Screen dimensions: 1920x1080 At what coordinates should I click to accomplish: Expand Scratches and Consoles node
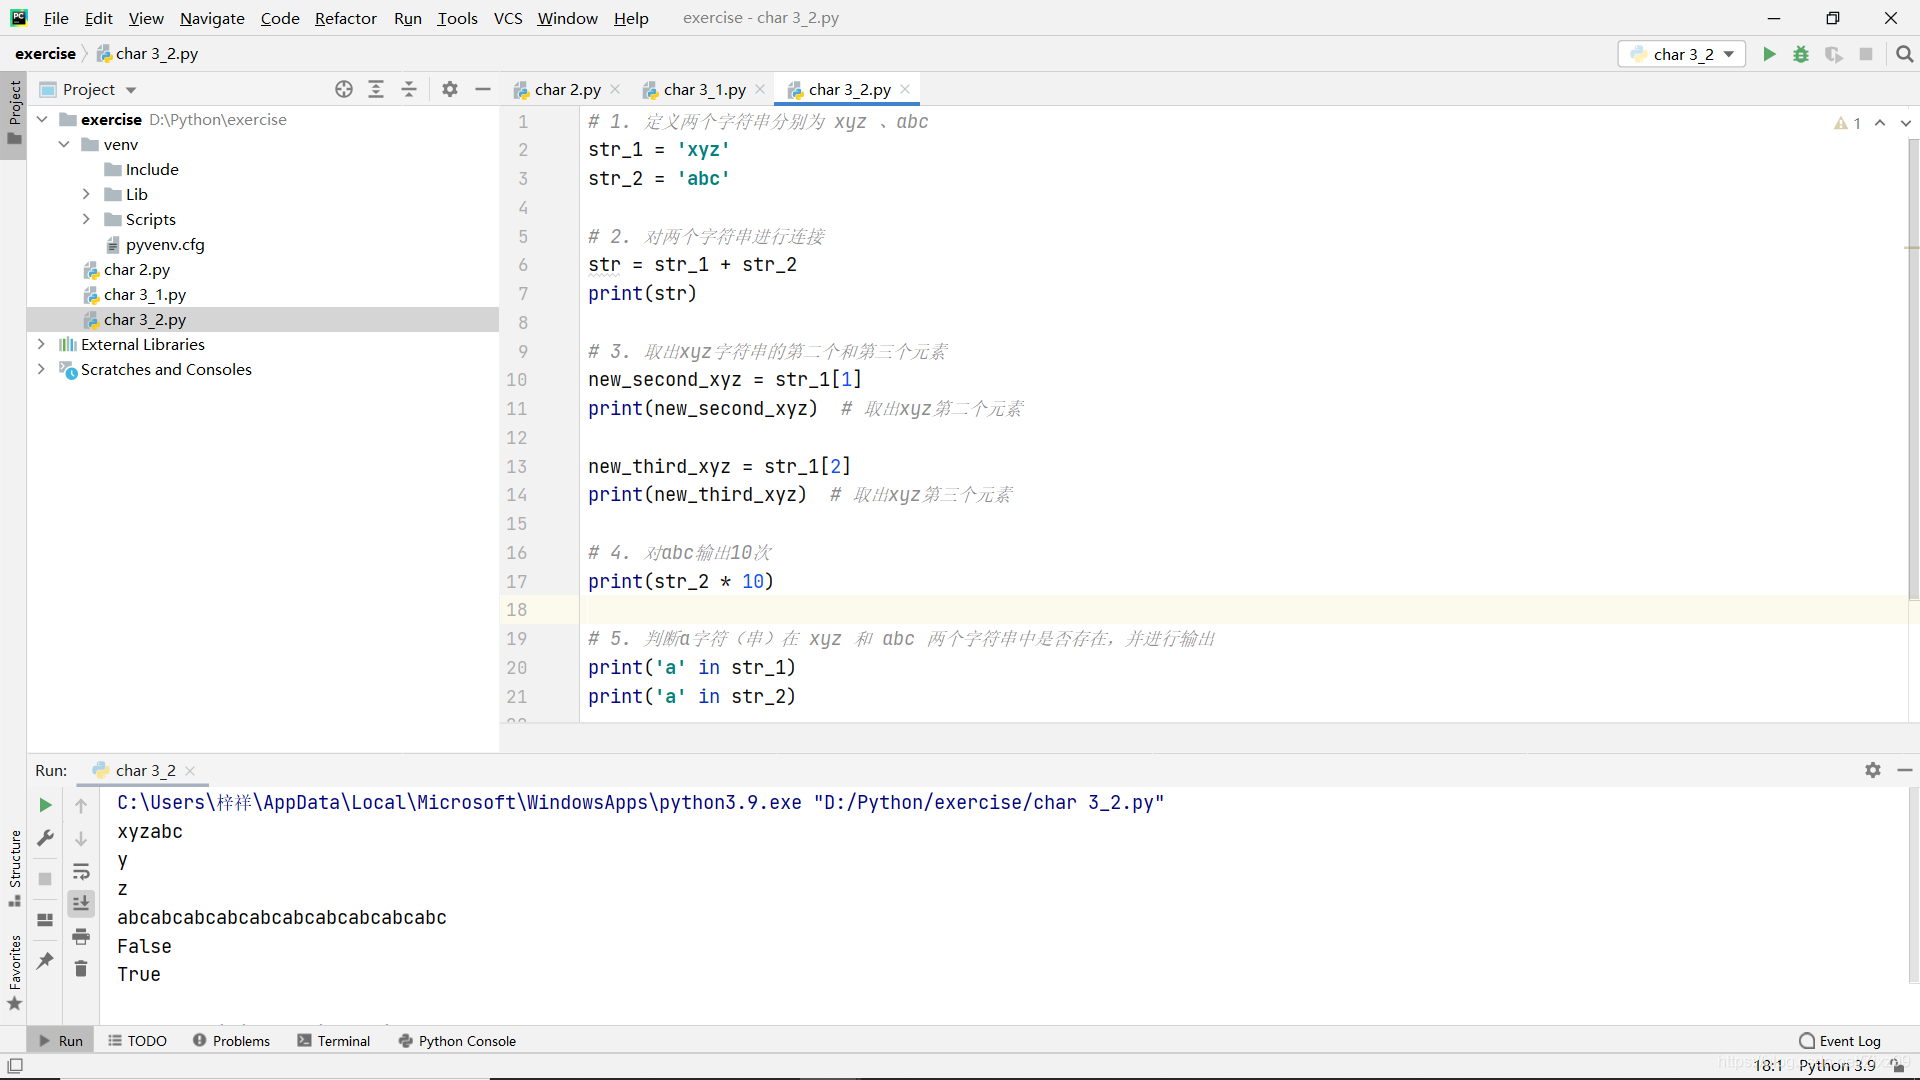(x=42, y=369)
